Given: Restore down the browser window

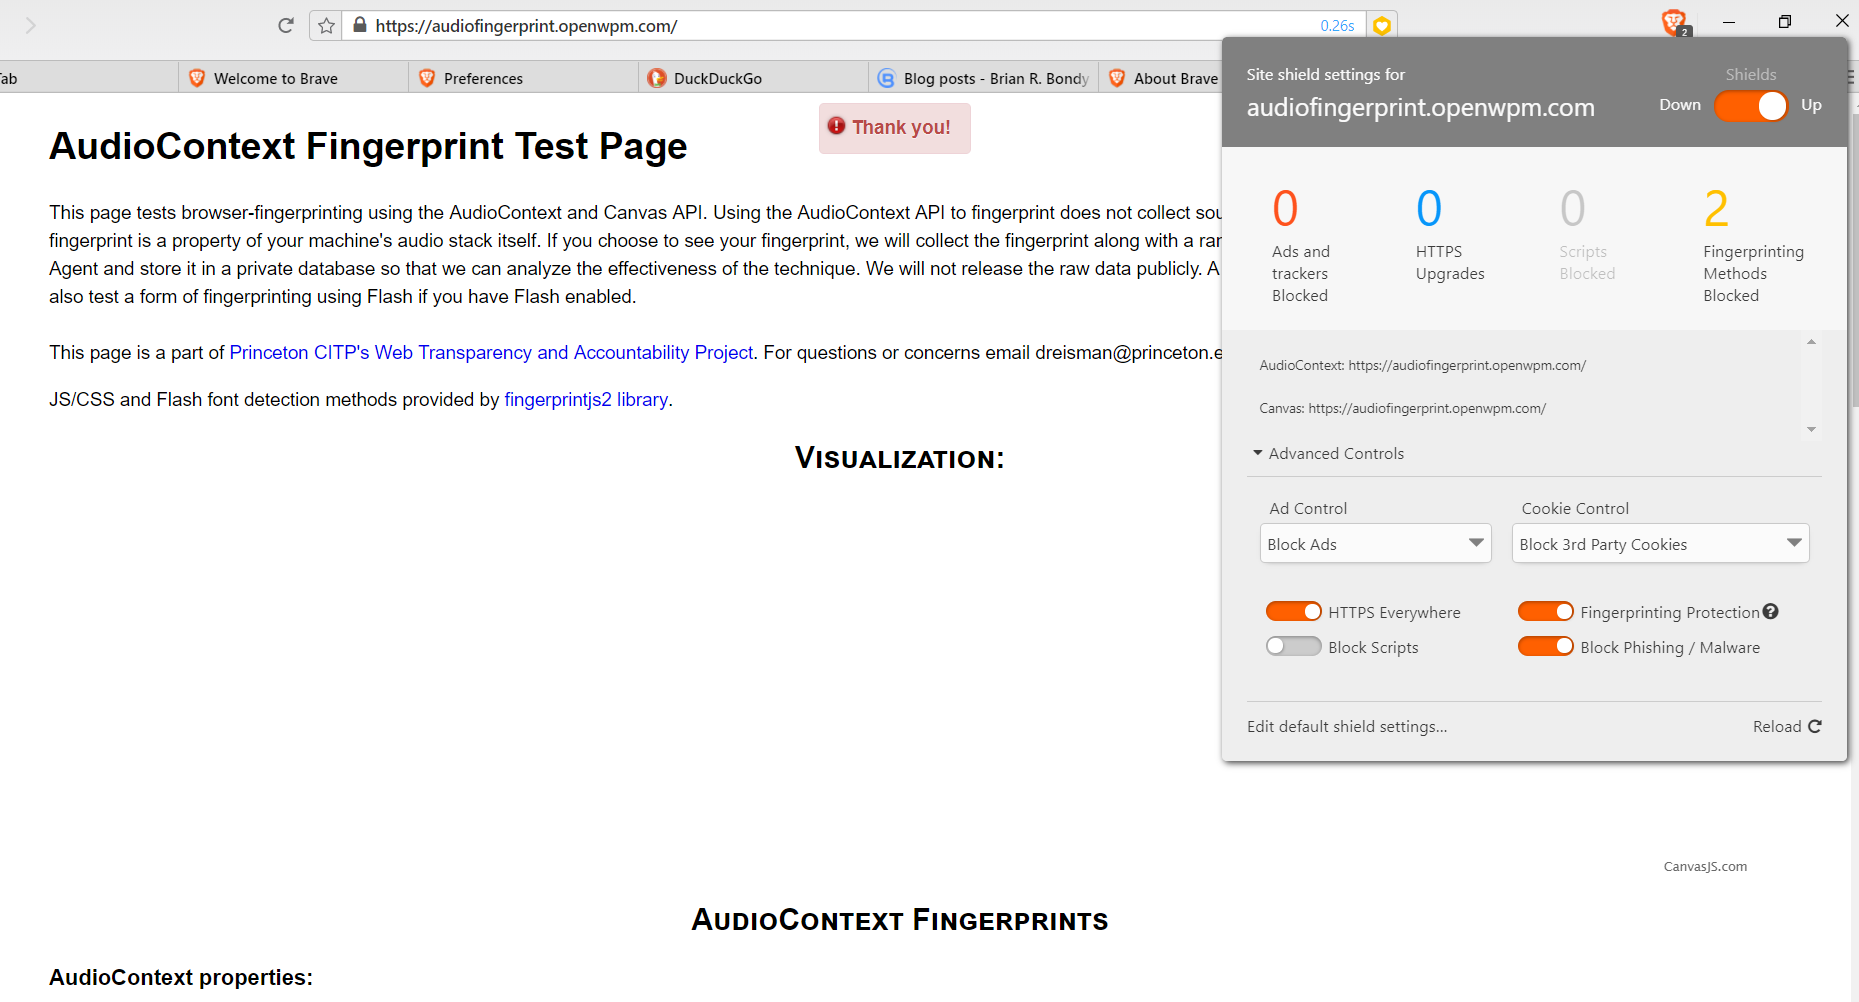Looking at the screenshot, I should pos(1785,21).
